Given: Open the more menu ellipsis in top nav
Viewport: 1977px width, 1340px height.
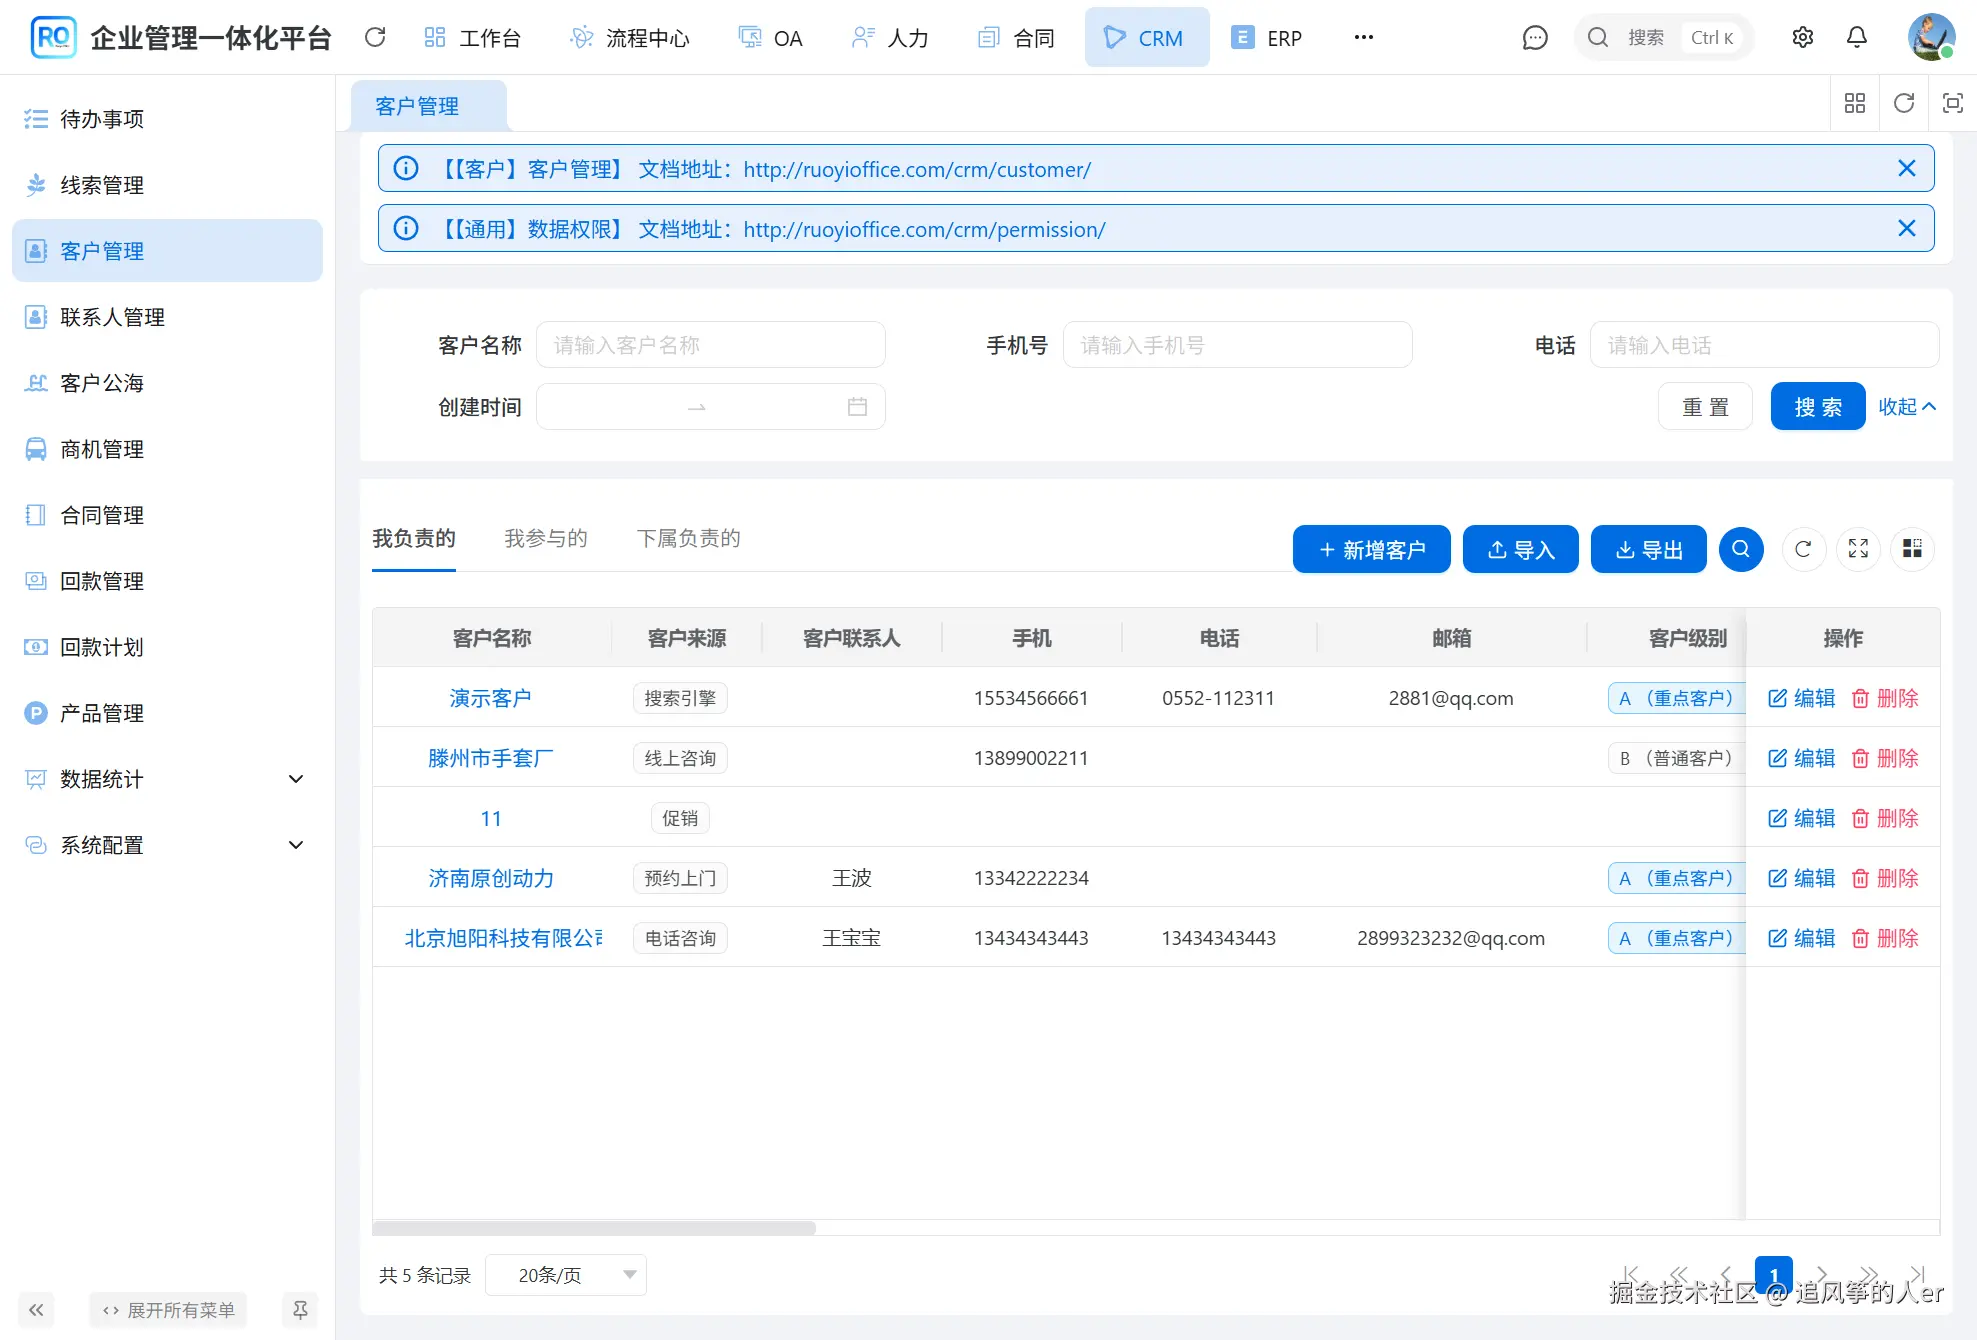Looking at the screenshot, I should [x=1364, y=38].
